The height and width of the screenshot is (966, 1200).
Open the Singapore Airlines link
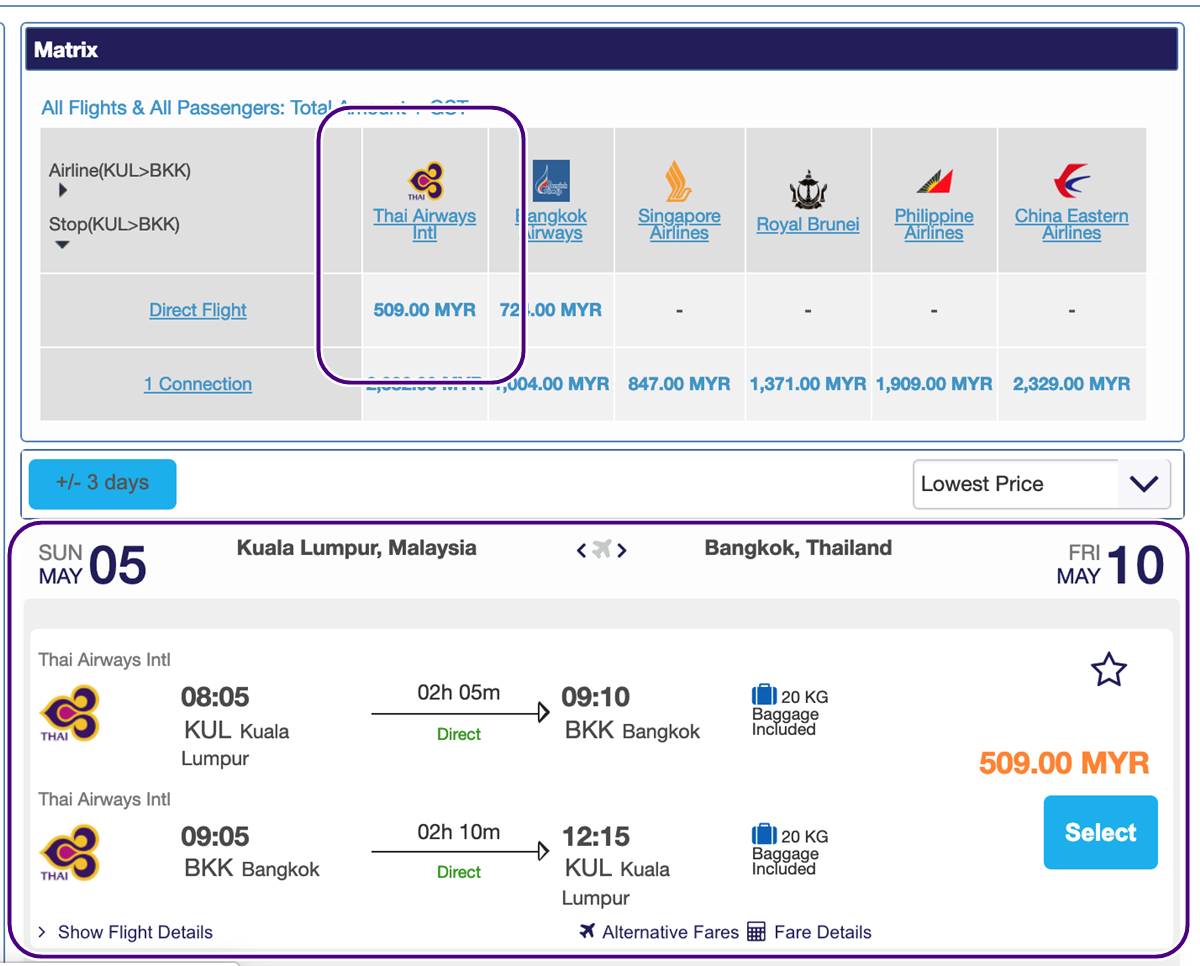tap(679, 224)
